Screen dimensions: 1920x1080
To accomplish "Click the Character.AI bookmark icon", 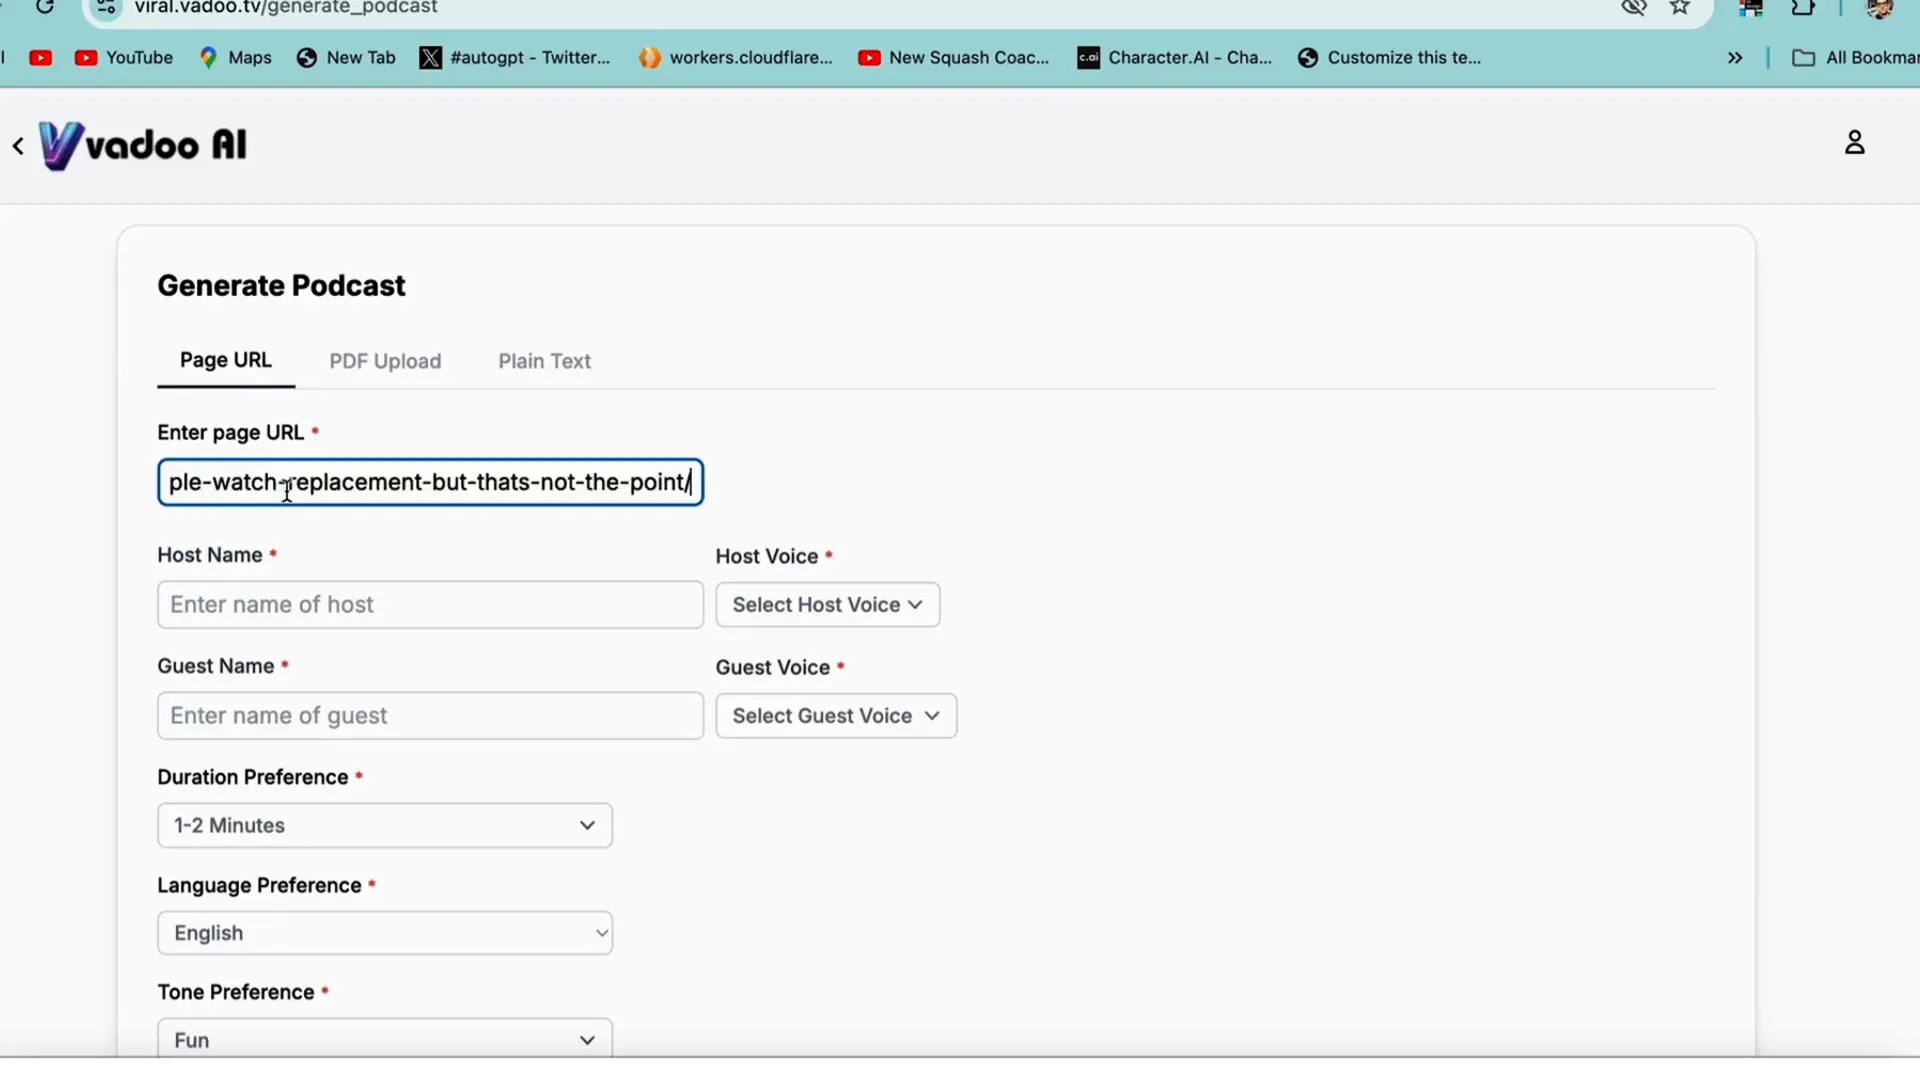I will point(1089,57).
